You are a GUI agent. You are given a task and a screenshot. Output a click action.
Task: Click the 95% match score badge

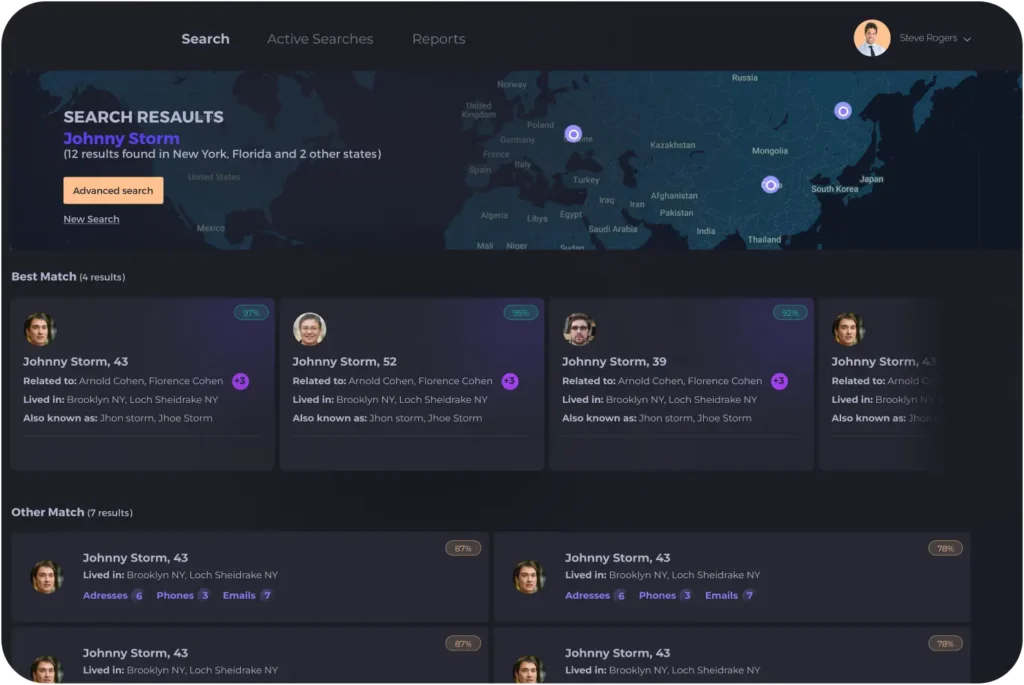(x=520, y=313)
